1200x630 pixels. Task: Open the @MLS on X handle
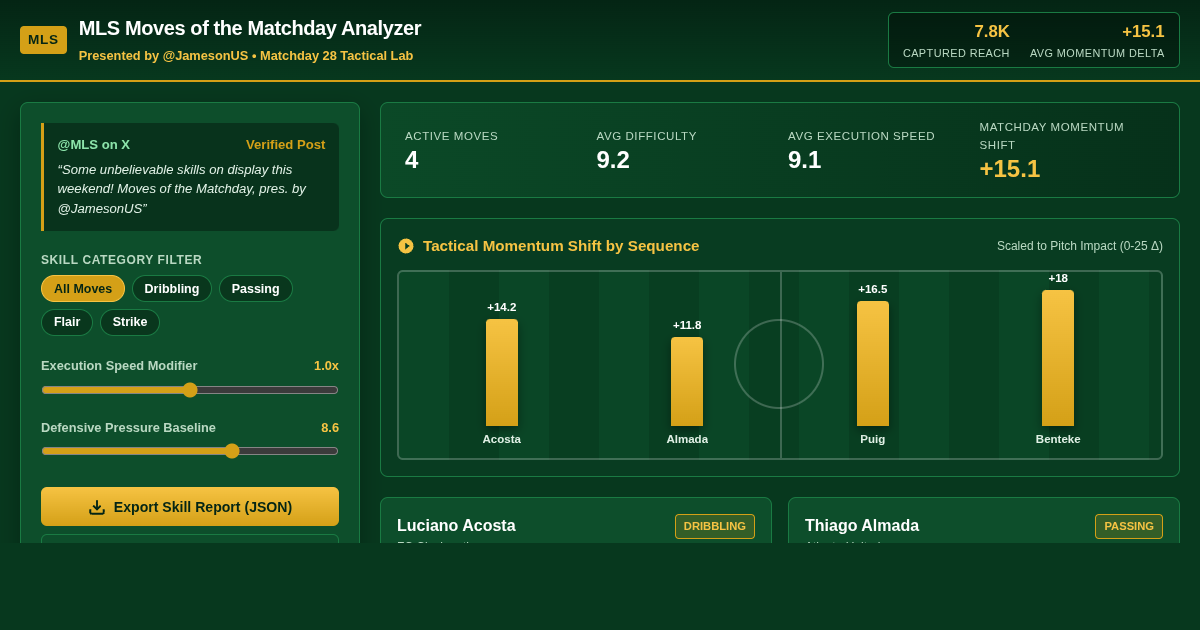click(94, 144)
